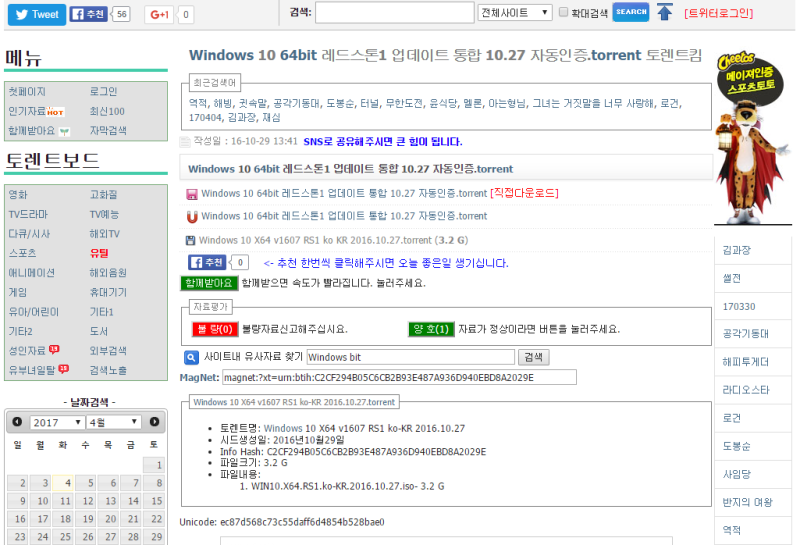This screenshot has width=800, height=545.
Task: Open 인기자료 in the menu
Action: [x=27, y=111]
